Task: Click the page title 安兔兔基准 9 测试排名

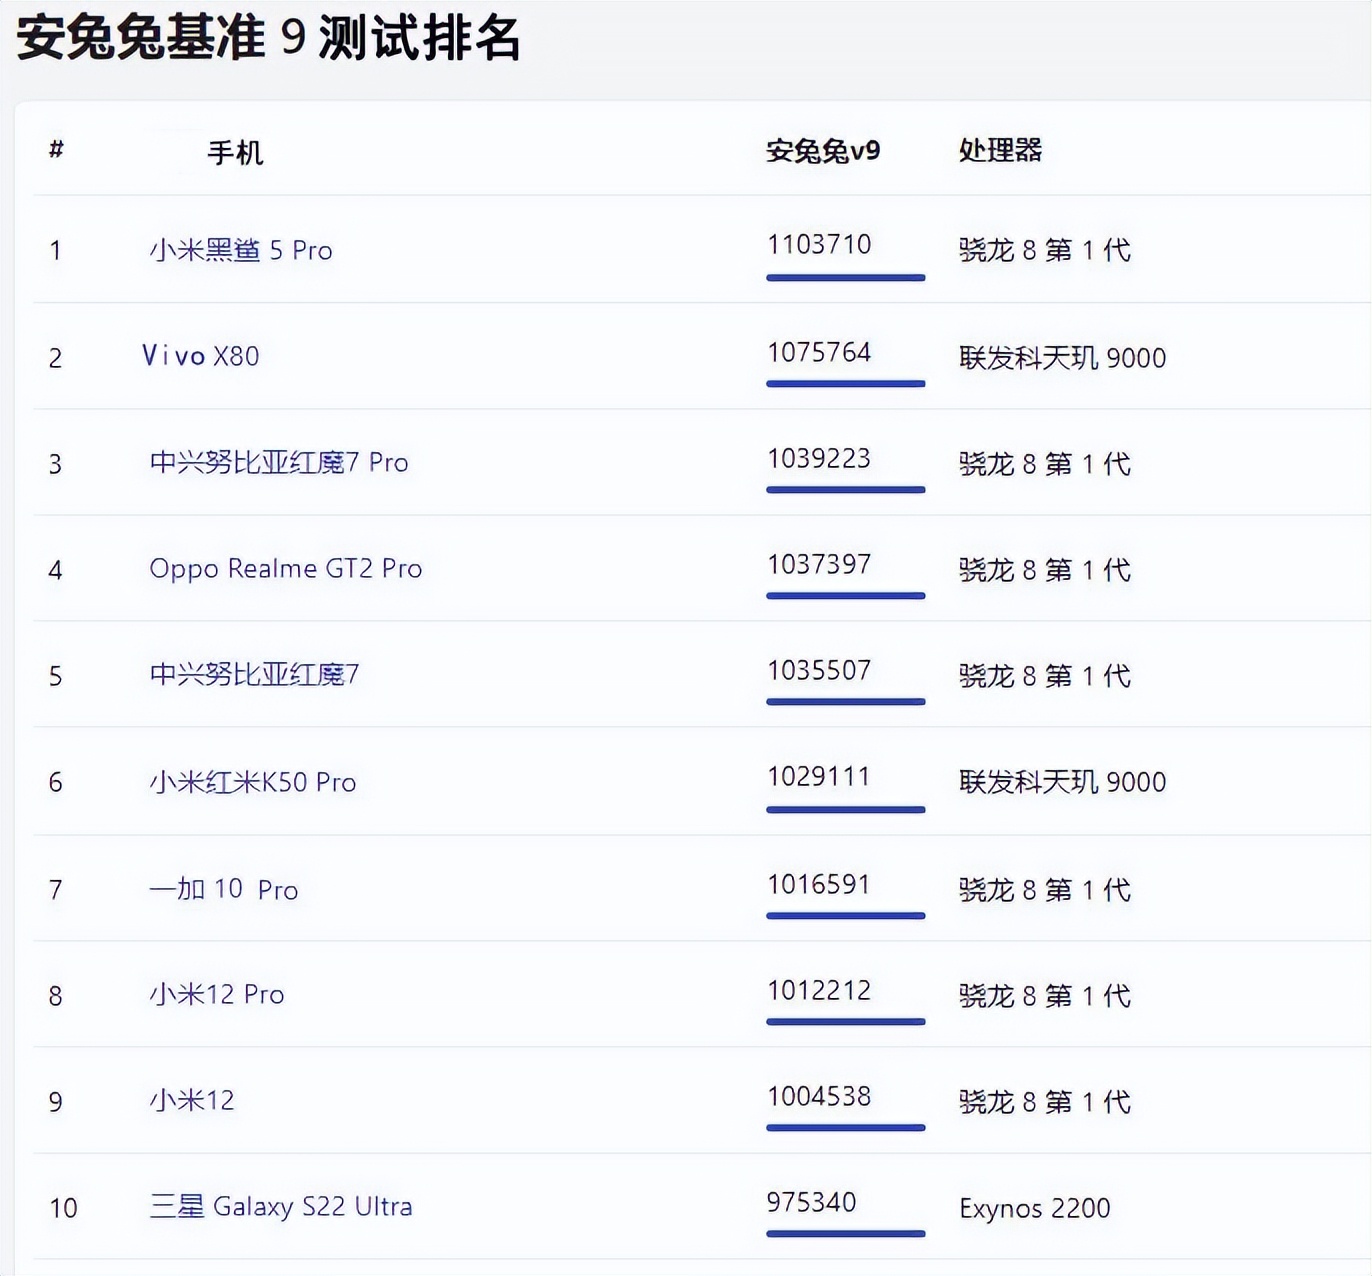Action: point(268,38)
